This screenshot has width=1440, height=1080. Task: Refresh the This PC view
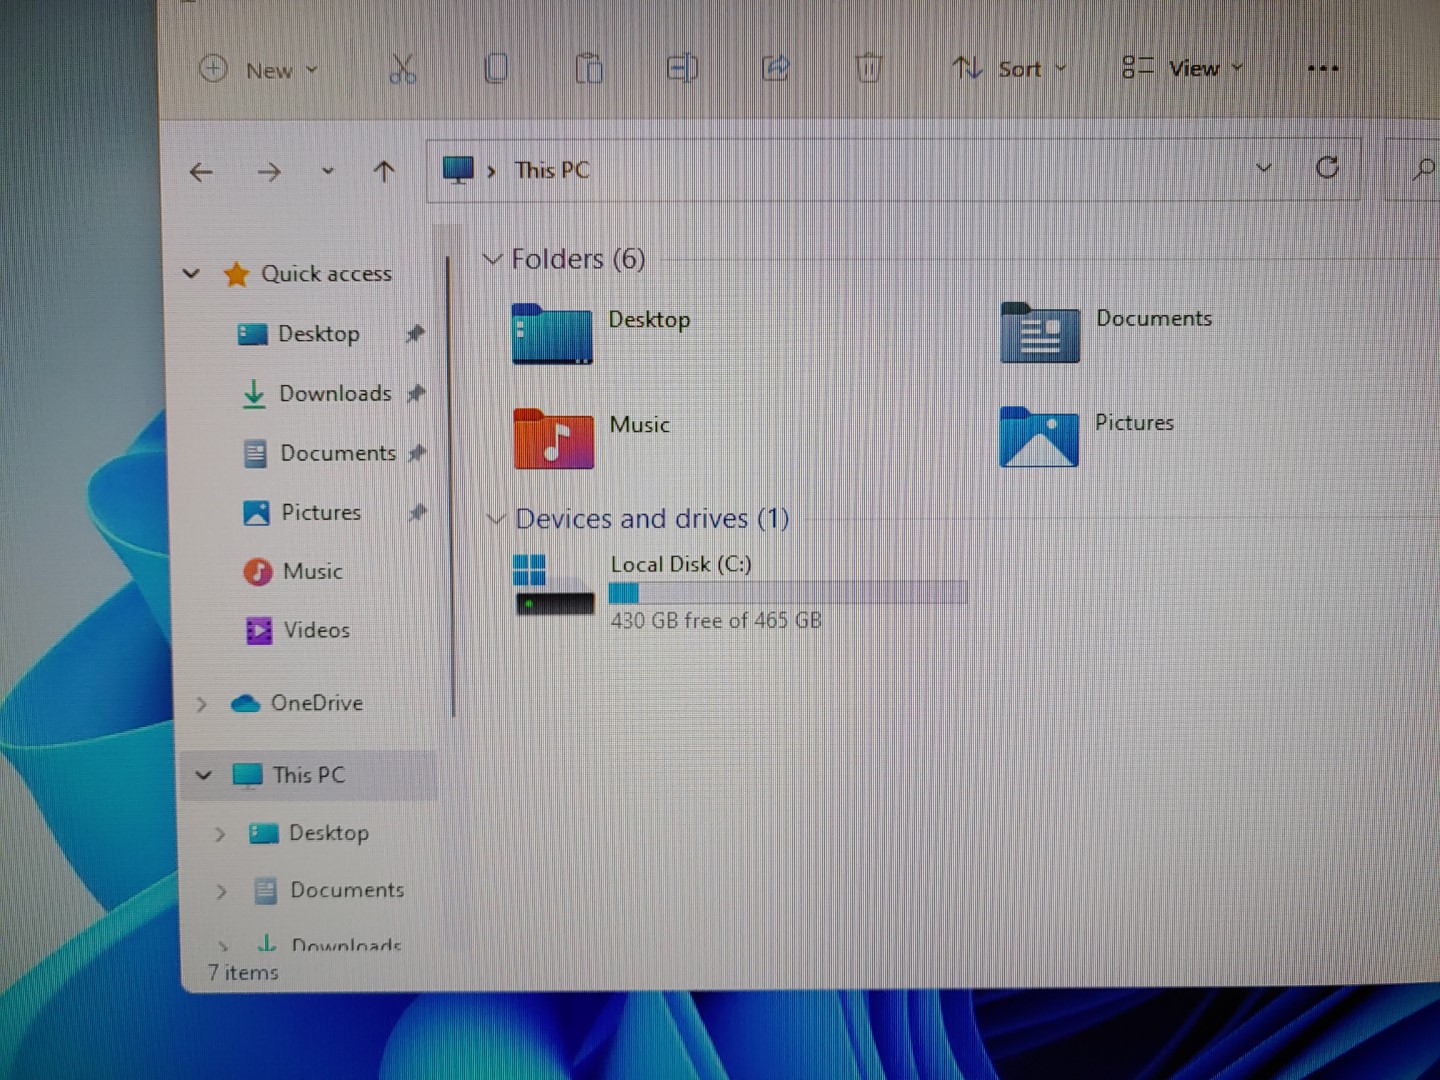coord(1327,168)
